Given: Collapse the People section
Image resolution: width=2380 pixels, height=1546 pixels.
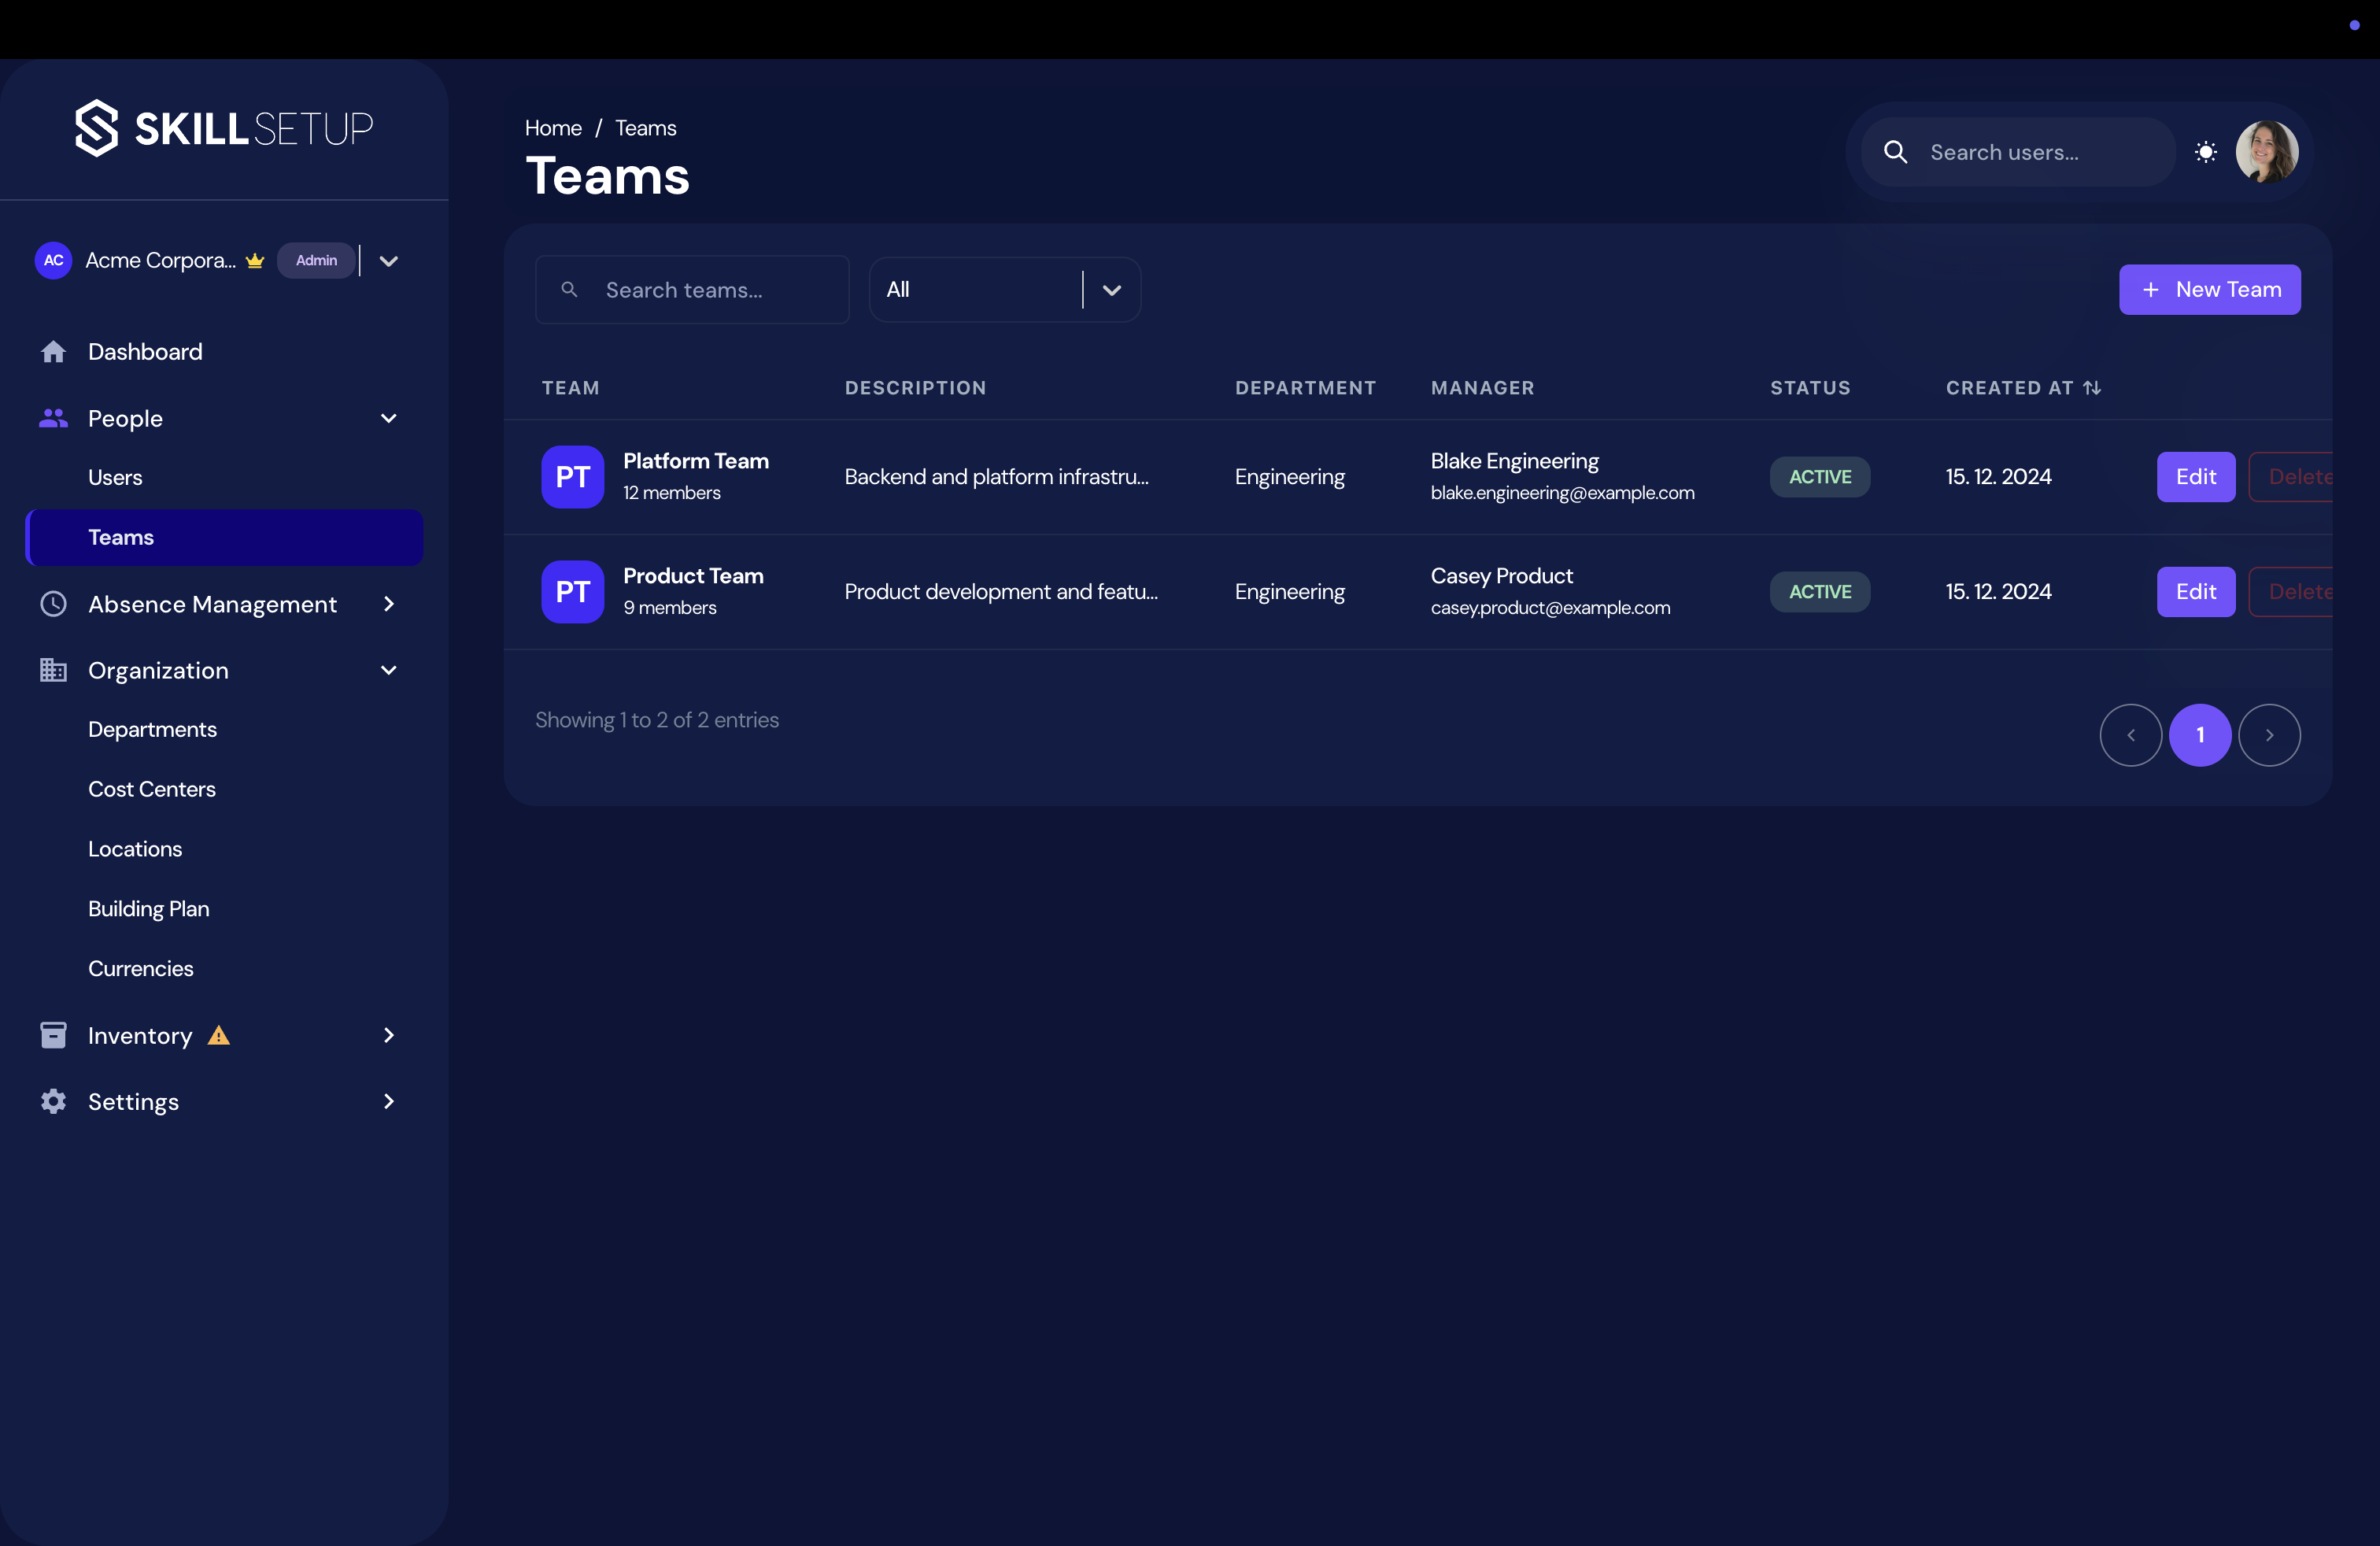Looking at the screenshot, I should tap(388, 419).
